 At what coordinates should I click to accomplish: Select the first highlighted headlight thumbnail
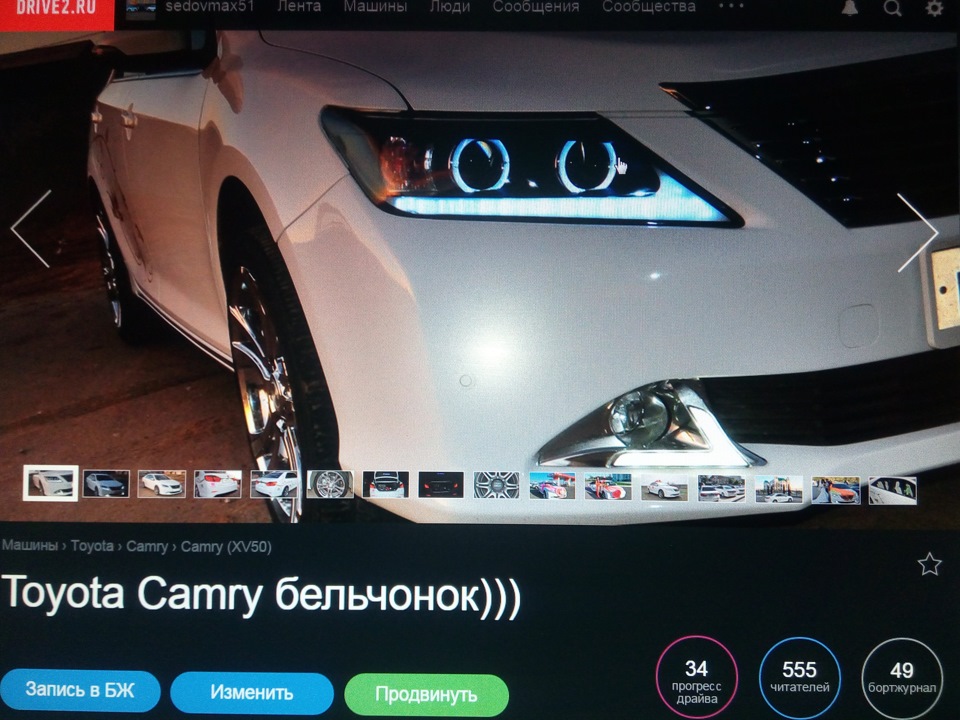(x=51, y=483)
